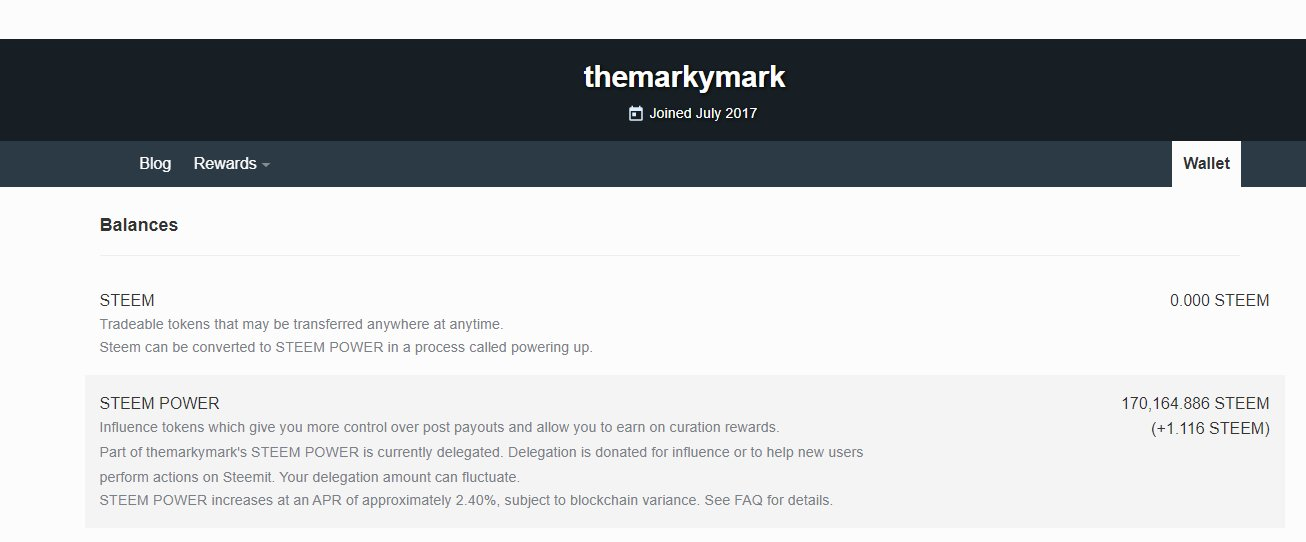Viewport: 1306px width, 542px height.
Task: Click the Tradeable tokens description line
Action: point(301,325)
